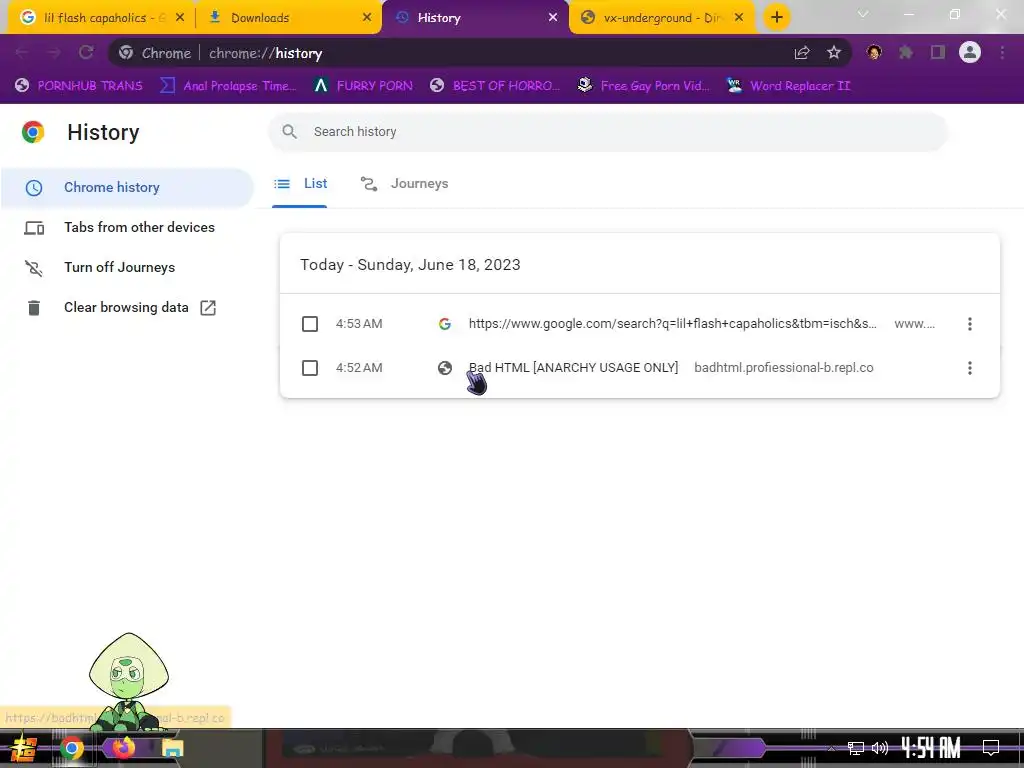Open File Explorer from the taskbar
Viewport: 1024px width, 768px height.
click(172, 748)
